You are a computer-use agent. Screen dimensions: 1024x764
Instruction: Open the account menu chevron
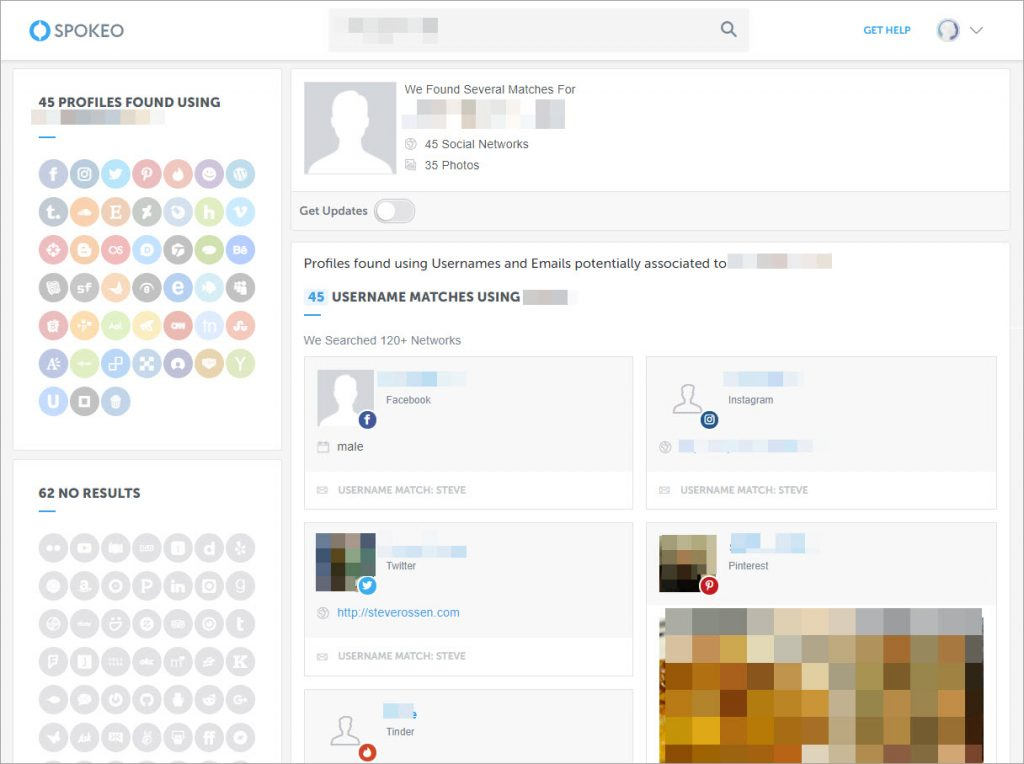click(976, 30)
